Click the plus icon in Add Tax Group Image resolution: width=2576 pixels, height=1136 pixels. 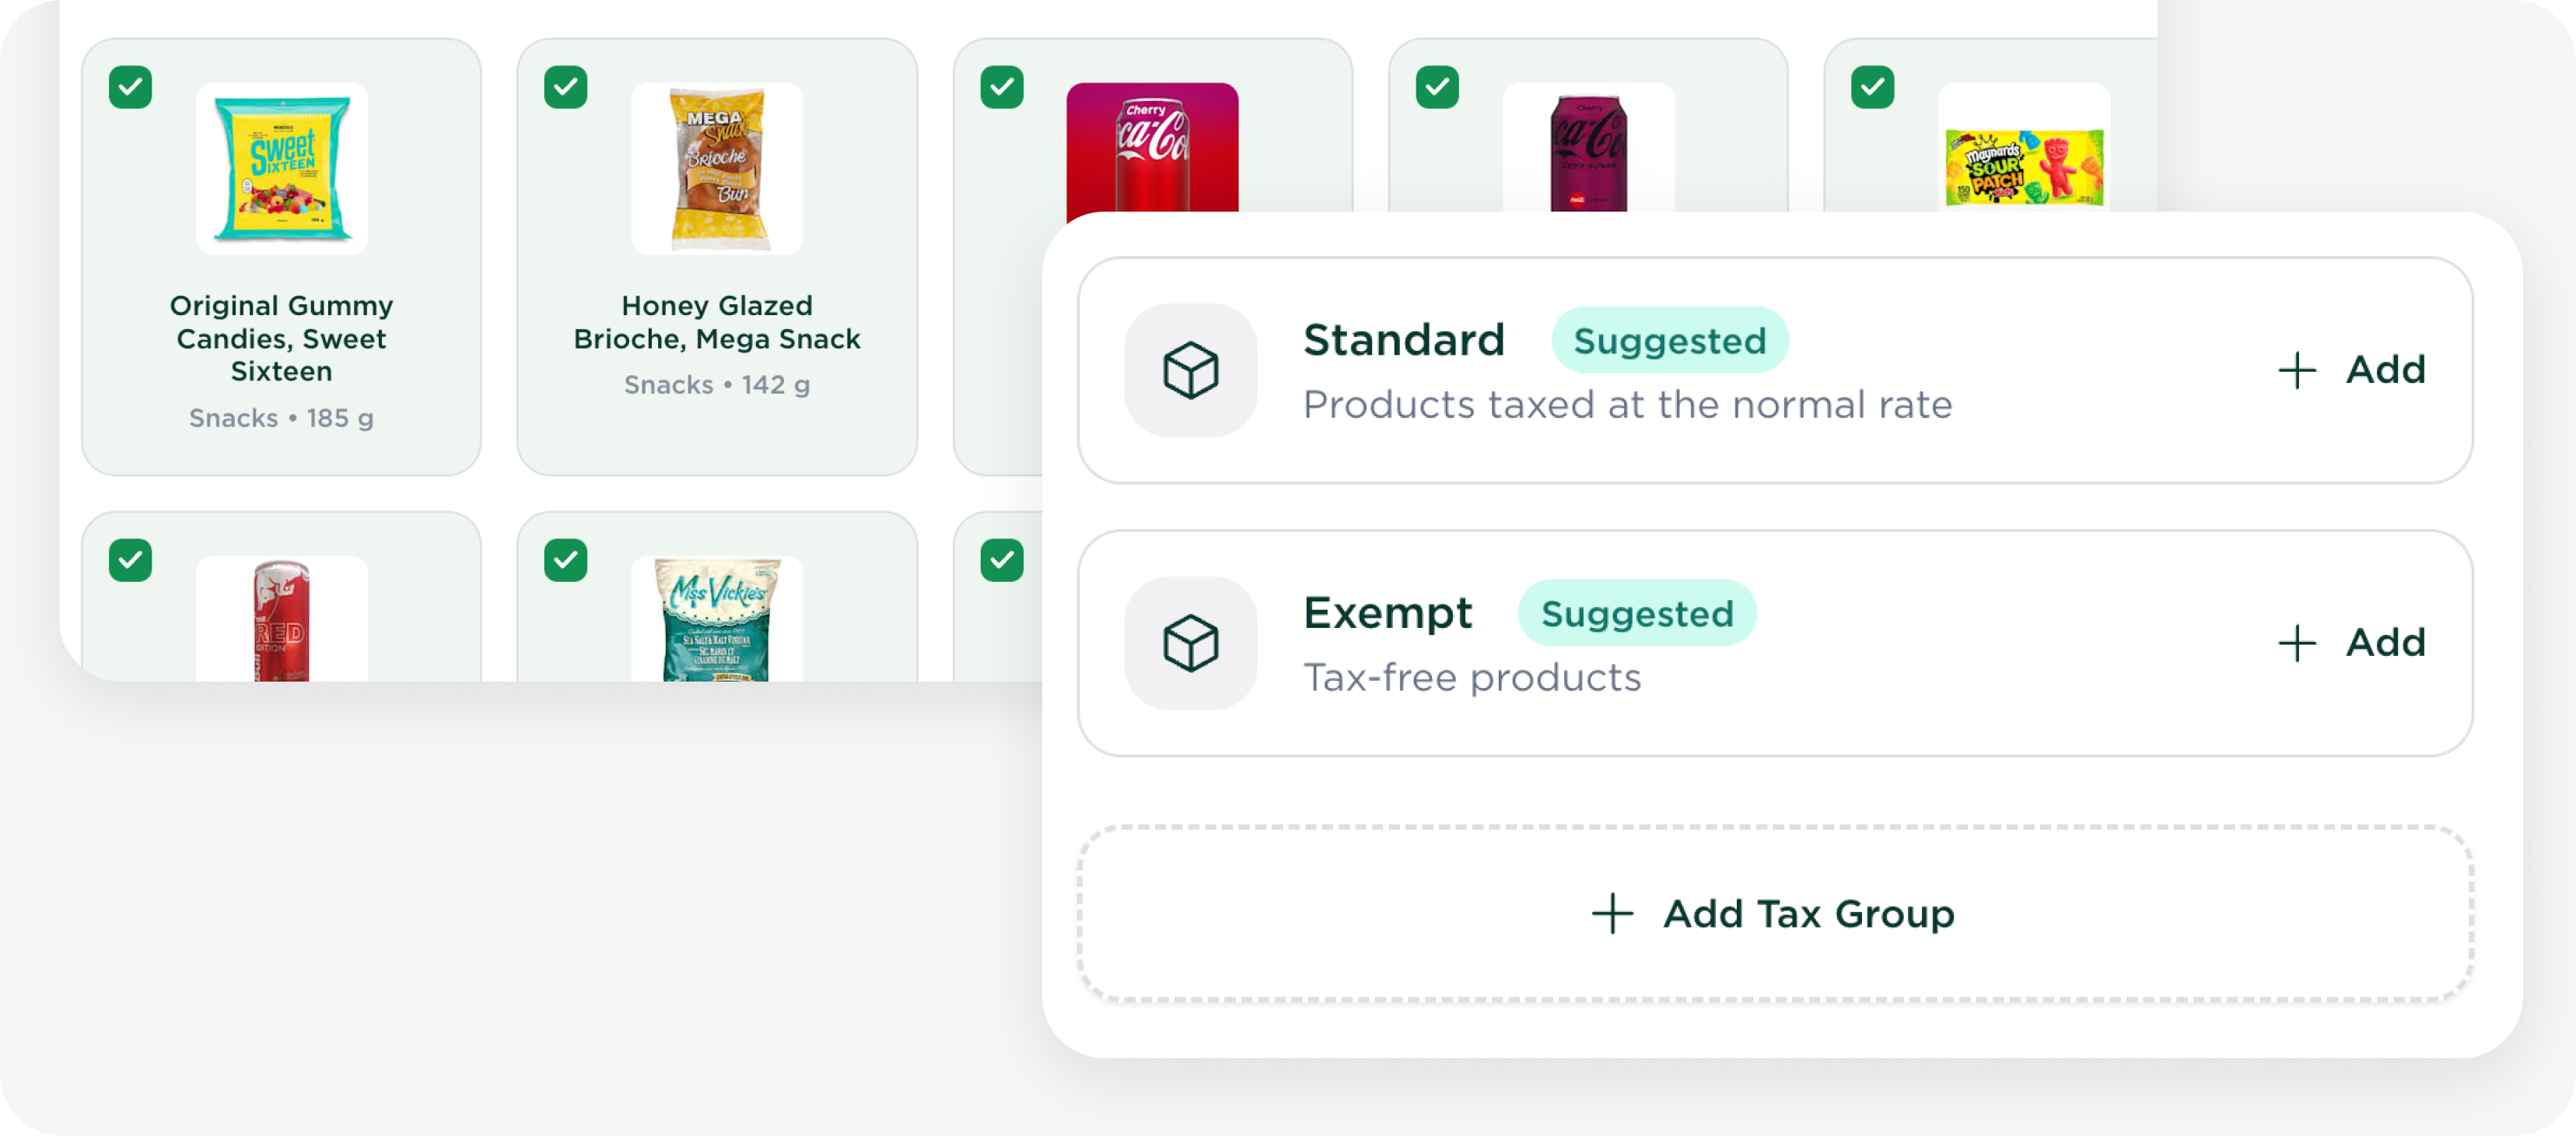tap(1612, 914)
